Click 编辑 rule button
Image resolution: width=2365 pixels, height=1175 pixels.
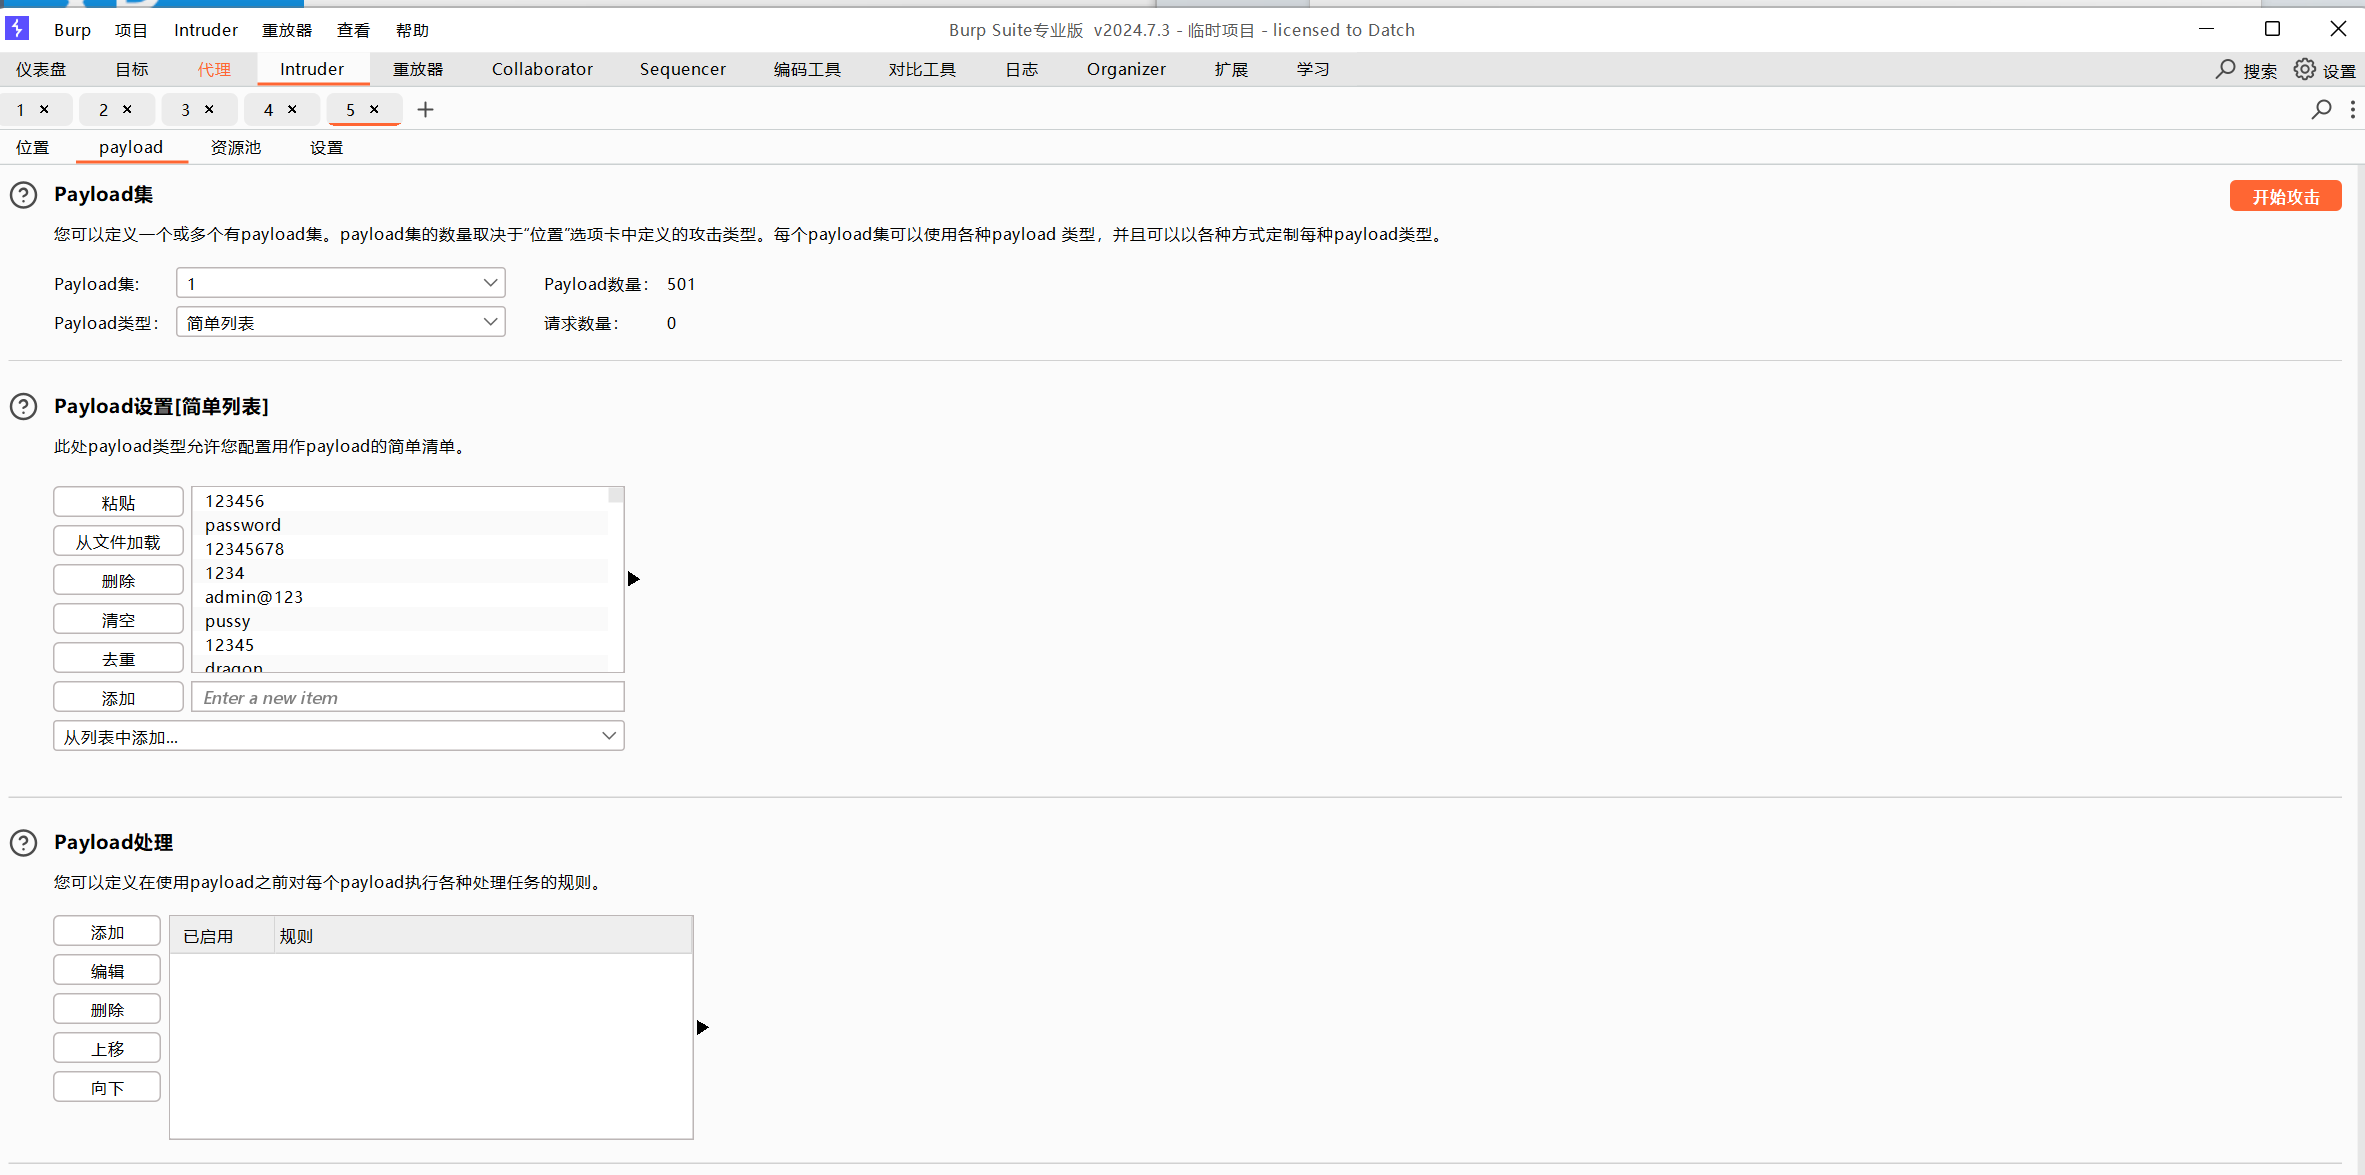coord(107,970)
